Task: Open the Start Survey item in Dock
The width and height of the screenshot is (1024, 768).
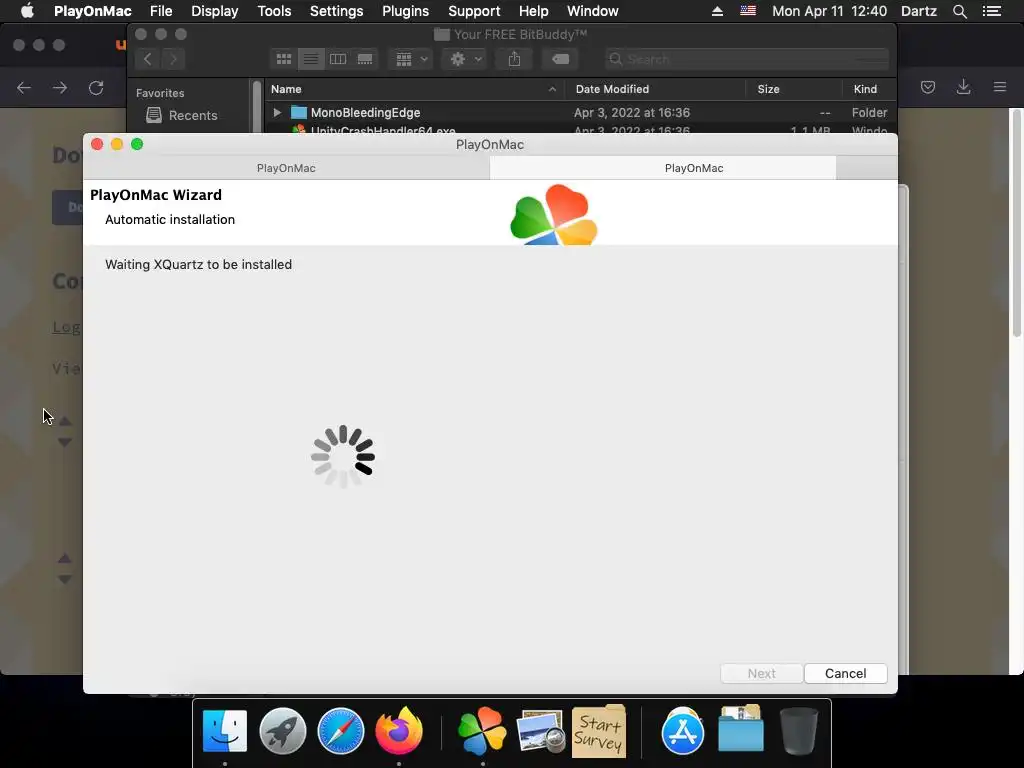Action: [599, 731]
